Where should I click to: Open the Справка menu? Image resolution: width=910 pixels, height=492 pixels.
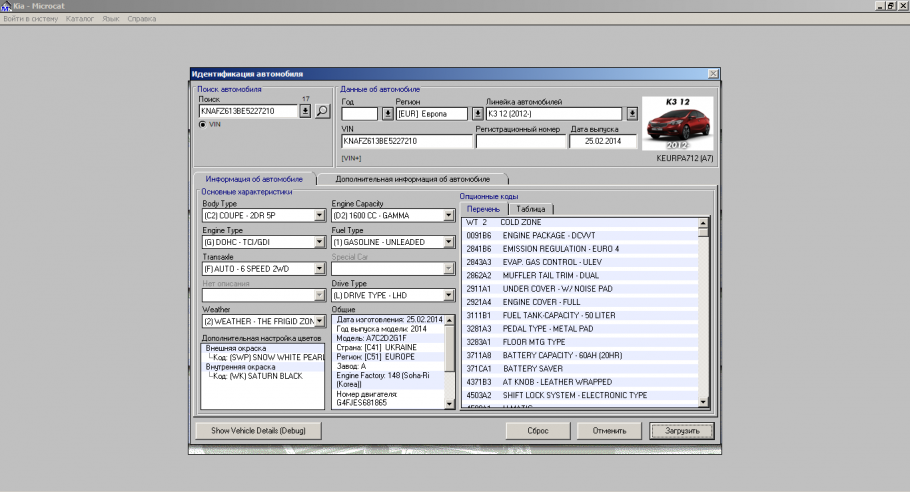(142, 19)
